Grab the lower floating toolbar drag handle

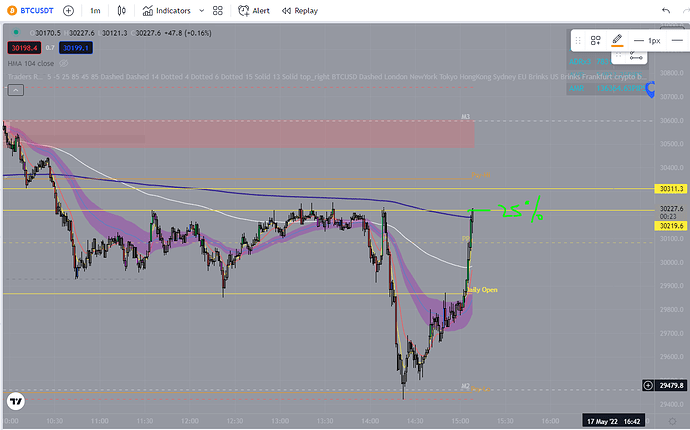pos(618,55)
